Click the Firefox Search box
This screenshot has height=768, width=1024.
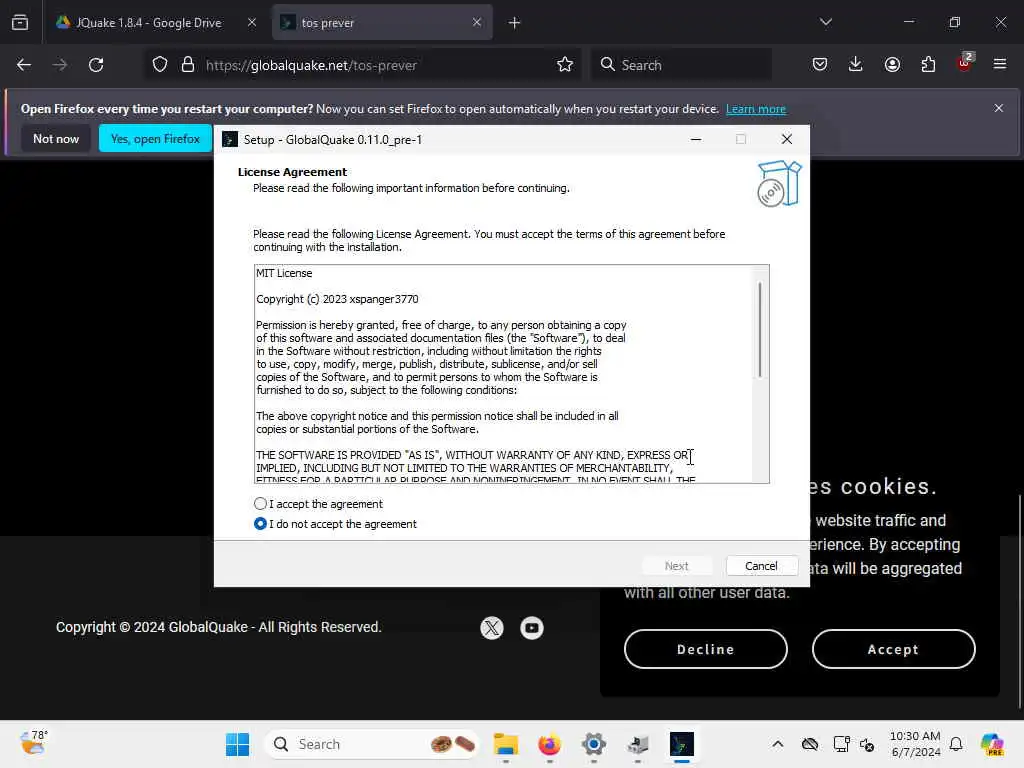(682, 65)
